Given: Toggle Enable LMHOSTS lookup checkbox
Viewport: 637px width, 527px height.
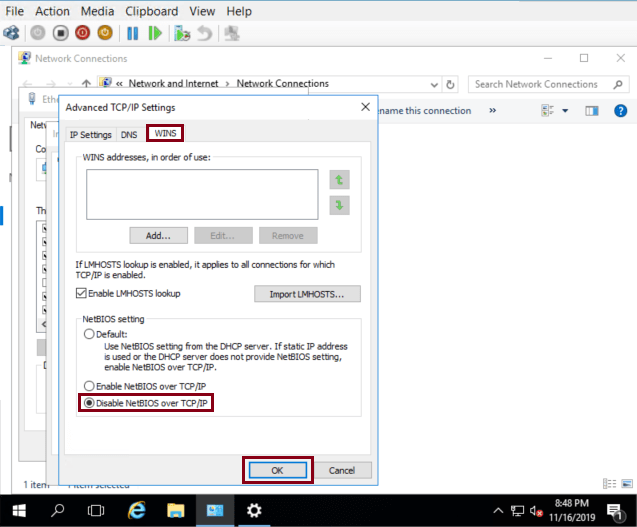Looking at the screenshot, I should pyautogui.click(x=81, y=293).
